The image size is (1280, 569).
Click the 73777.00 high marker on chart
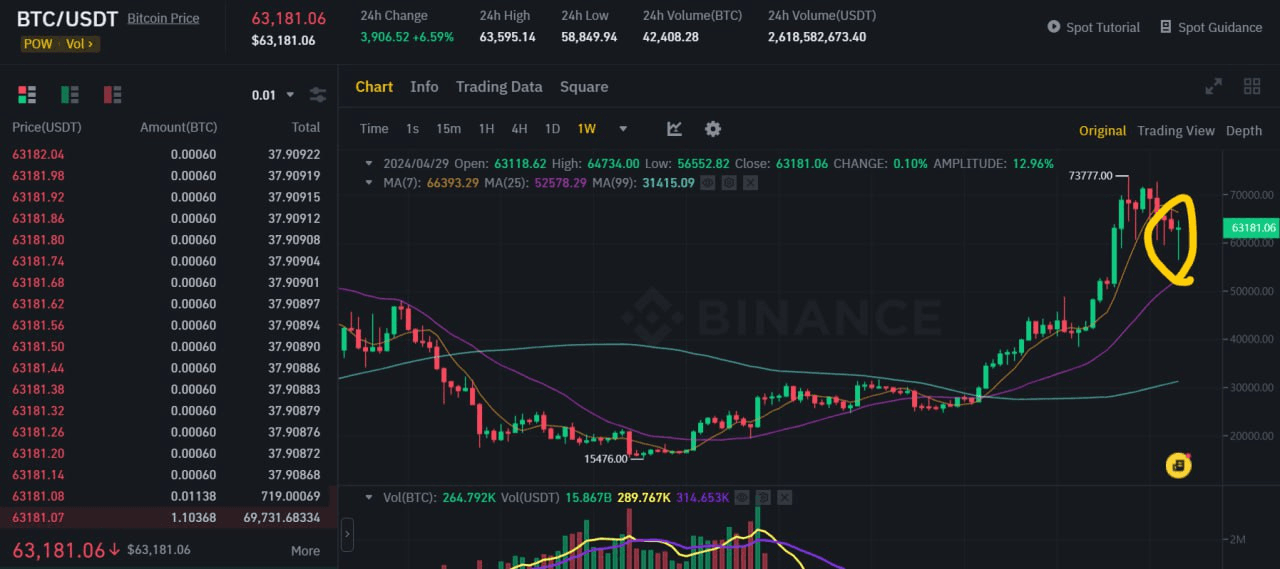[1090, 175]
